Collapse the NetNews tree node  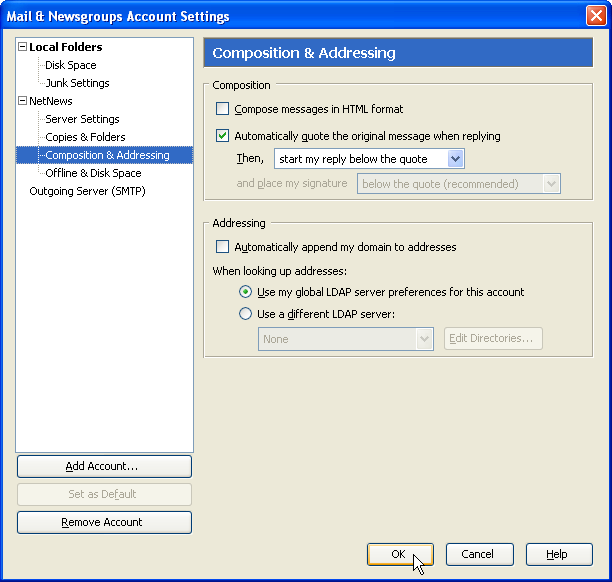(23, 101)
